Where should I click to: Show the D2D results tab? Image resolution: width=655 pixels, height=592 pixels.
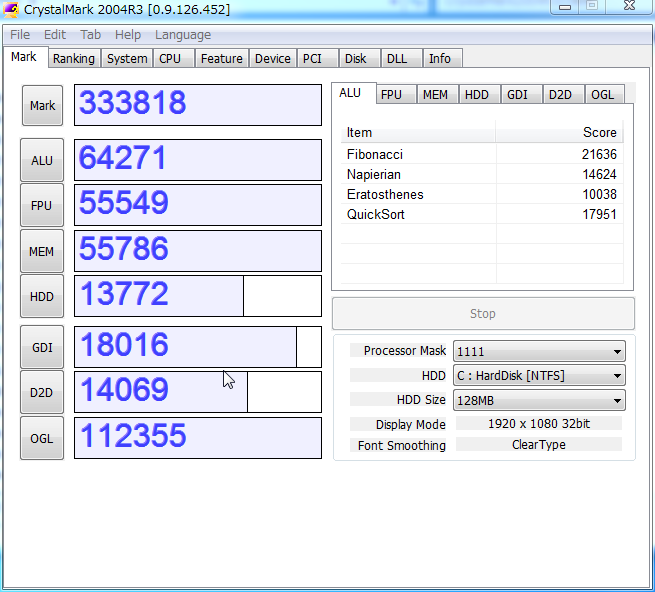coord(564,94)
